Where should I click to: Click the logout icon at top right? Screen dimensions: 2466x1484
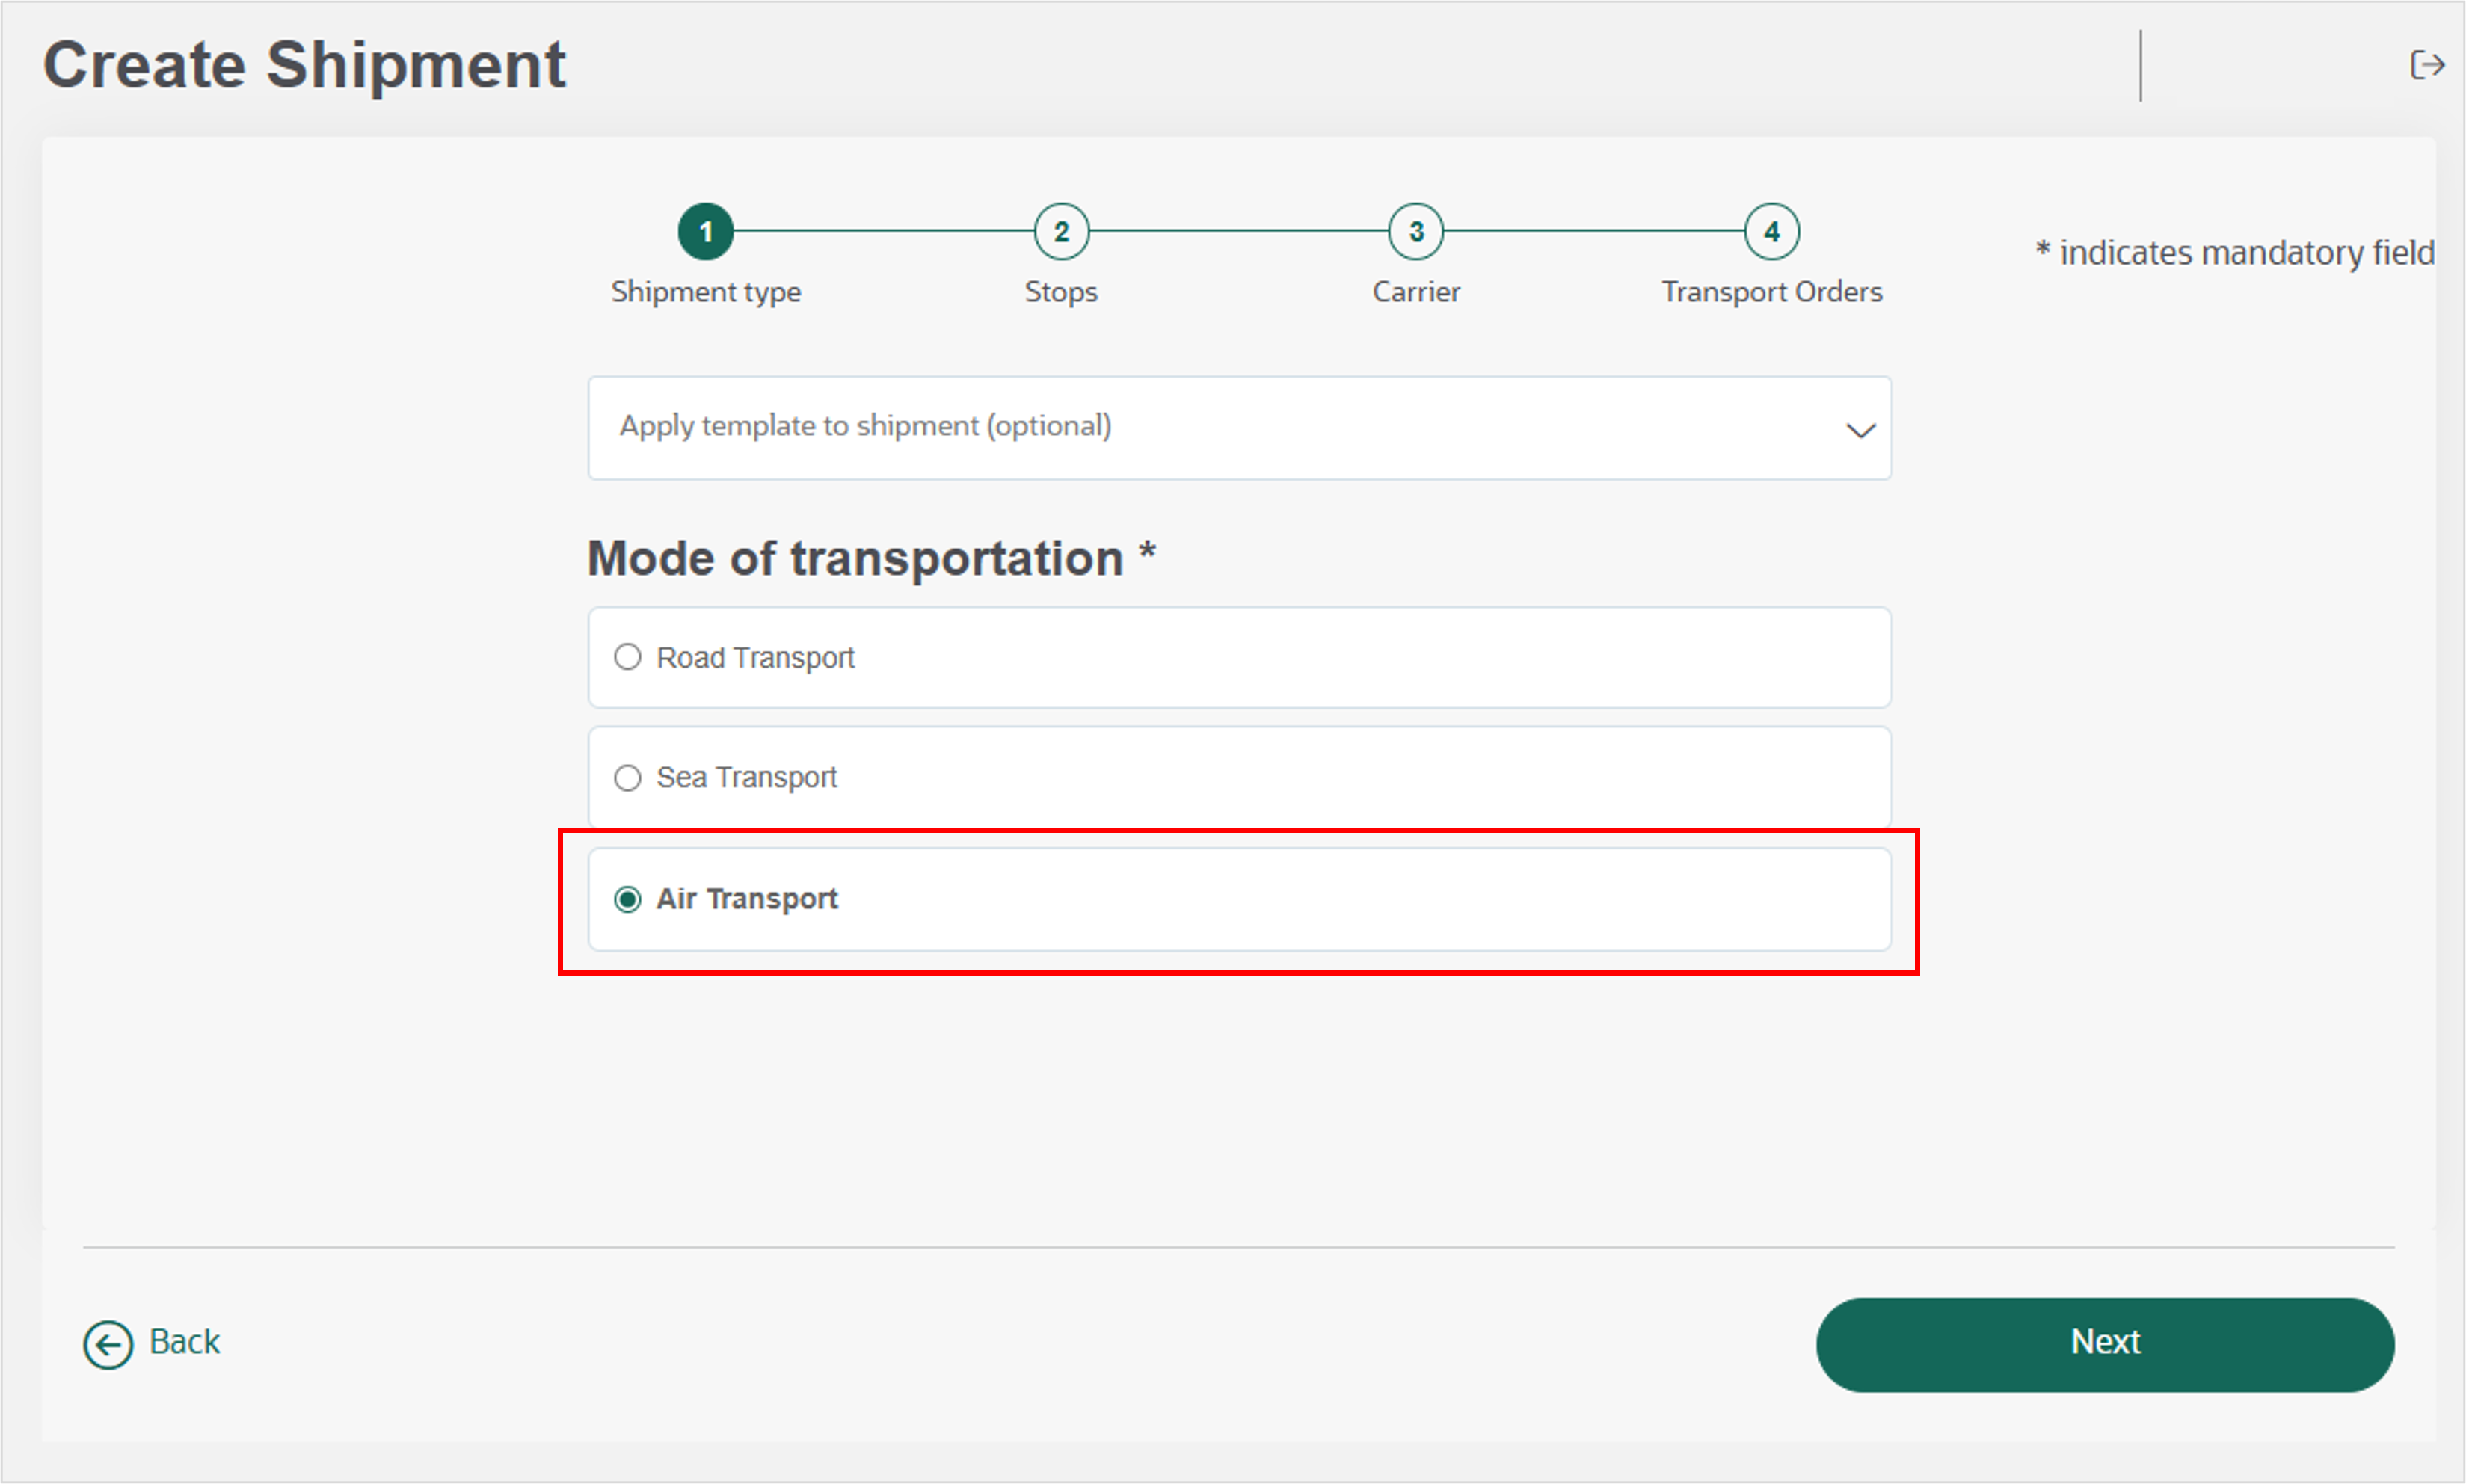(x=2427, y=65)
